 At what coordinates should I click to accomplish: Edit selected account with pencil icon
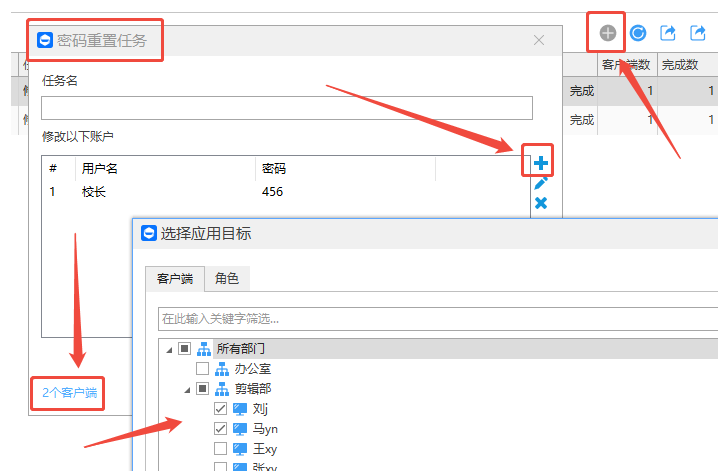coord(540,183)
